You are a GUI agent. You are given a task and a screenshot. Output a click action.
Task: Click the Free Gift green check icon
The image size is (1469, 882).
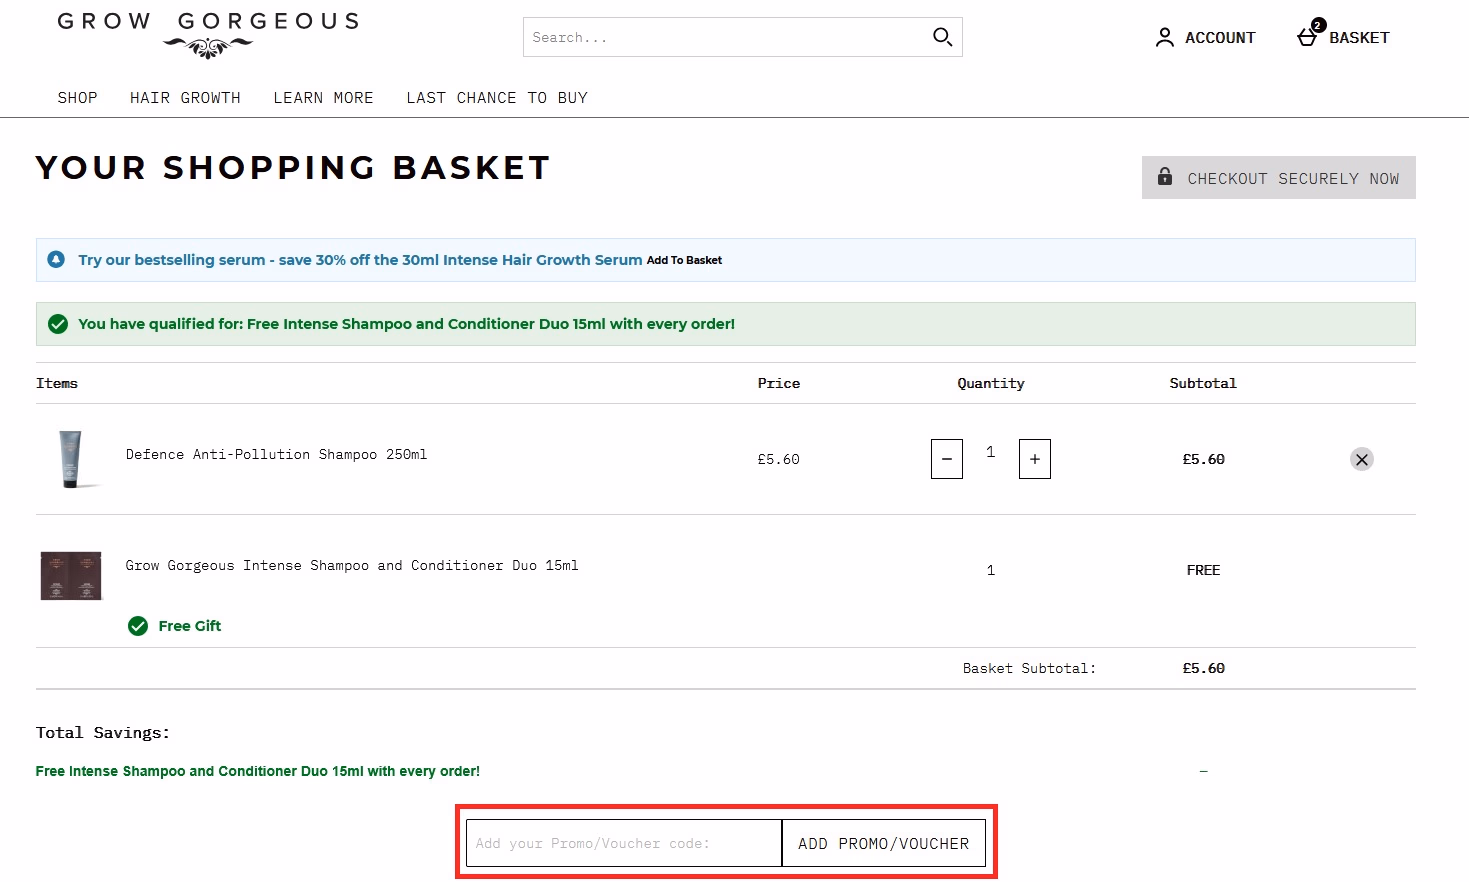pos(138,626)
